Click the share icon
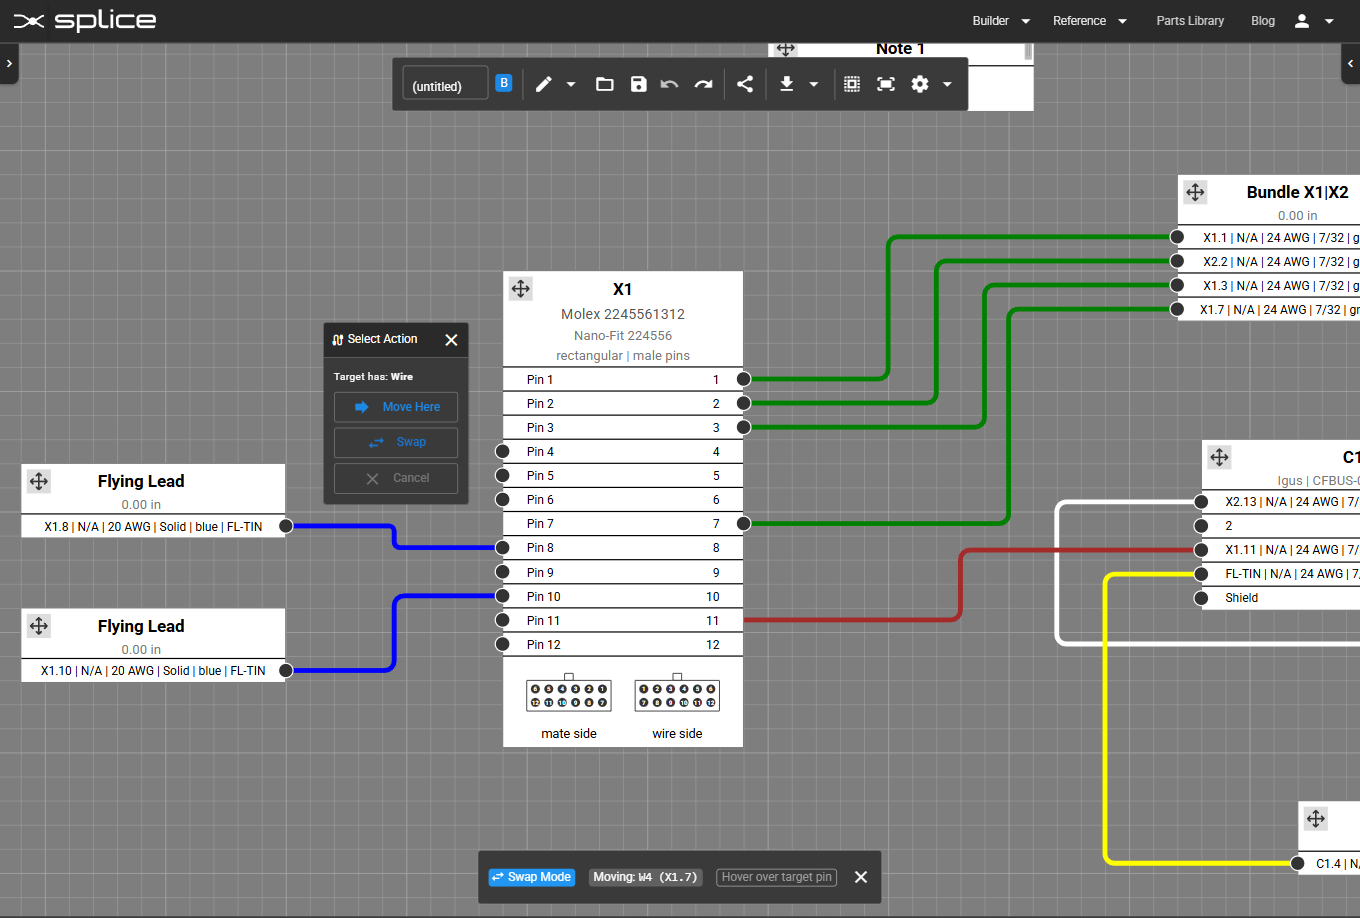Screen dimensions: 1360x918 pos(745,84)
